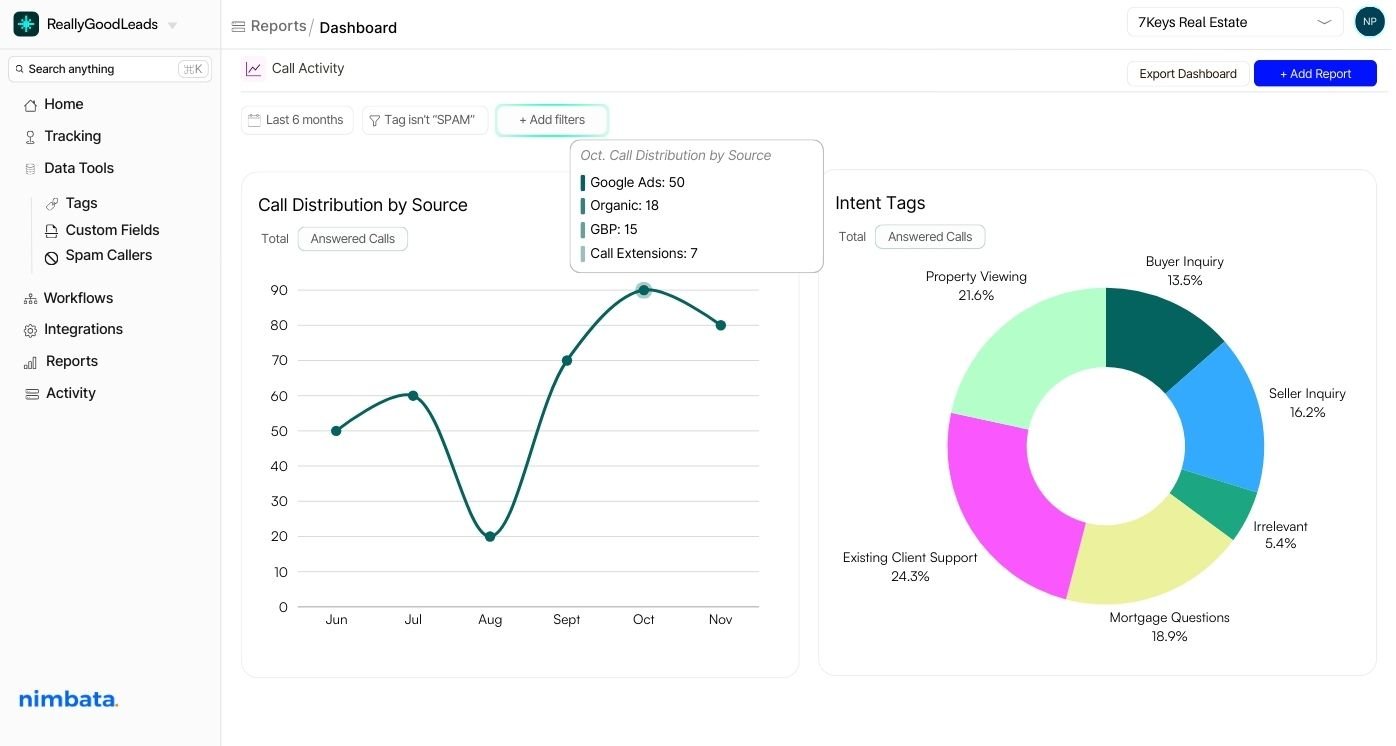Toggle Answered Calls in Call Distribution chart
Viewport: 1396px width, 746px height.
point(352,239)
